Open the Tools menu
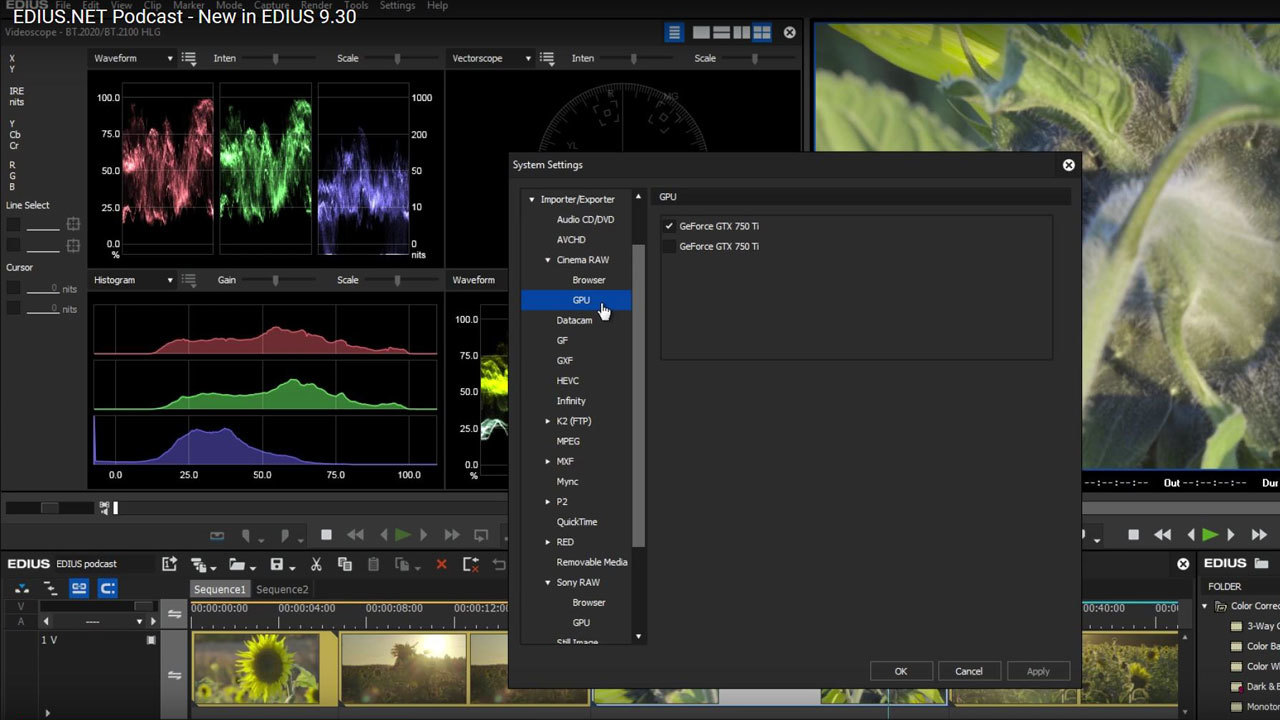1280x720 pixels. 356,6
